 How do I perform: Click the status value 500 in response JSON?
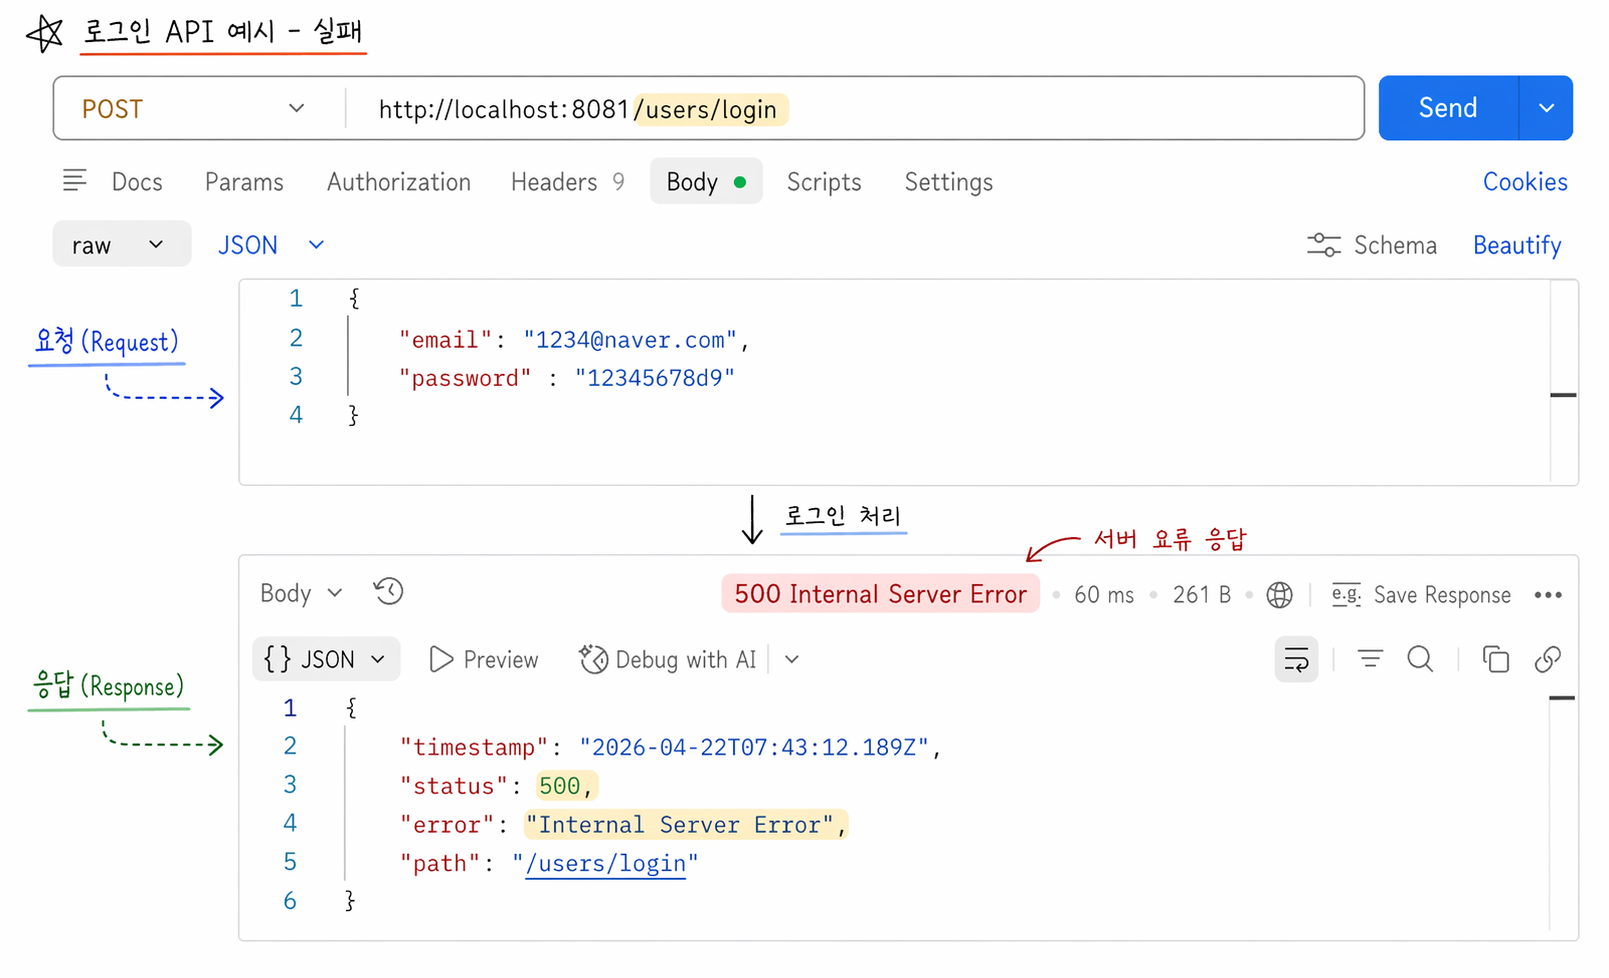click(559, 786)
